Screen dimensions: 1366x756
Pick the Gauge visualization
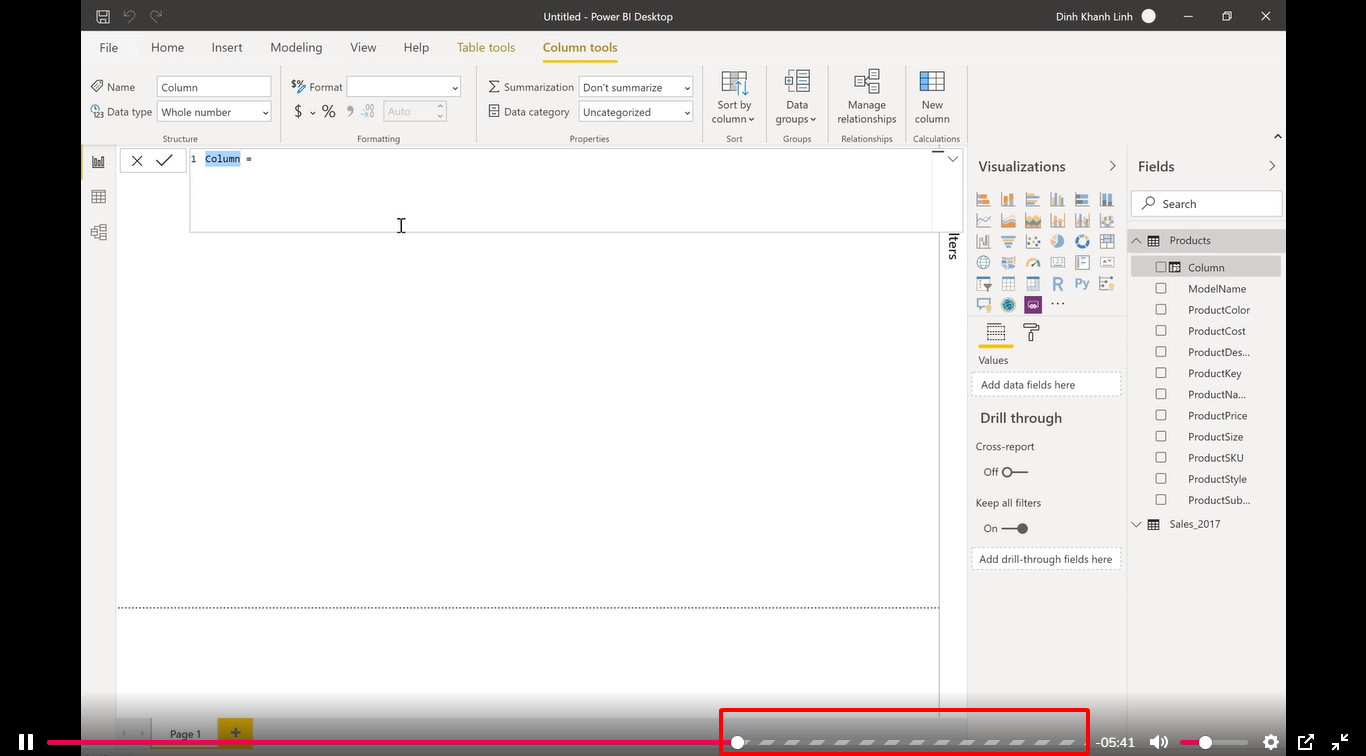pyautogui.click(x=1033, y=262)
